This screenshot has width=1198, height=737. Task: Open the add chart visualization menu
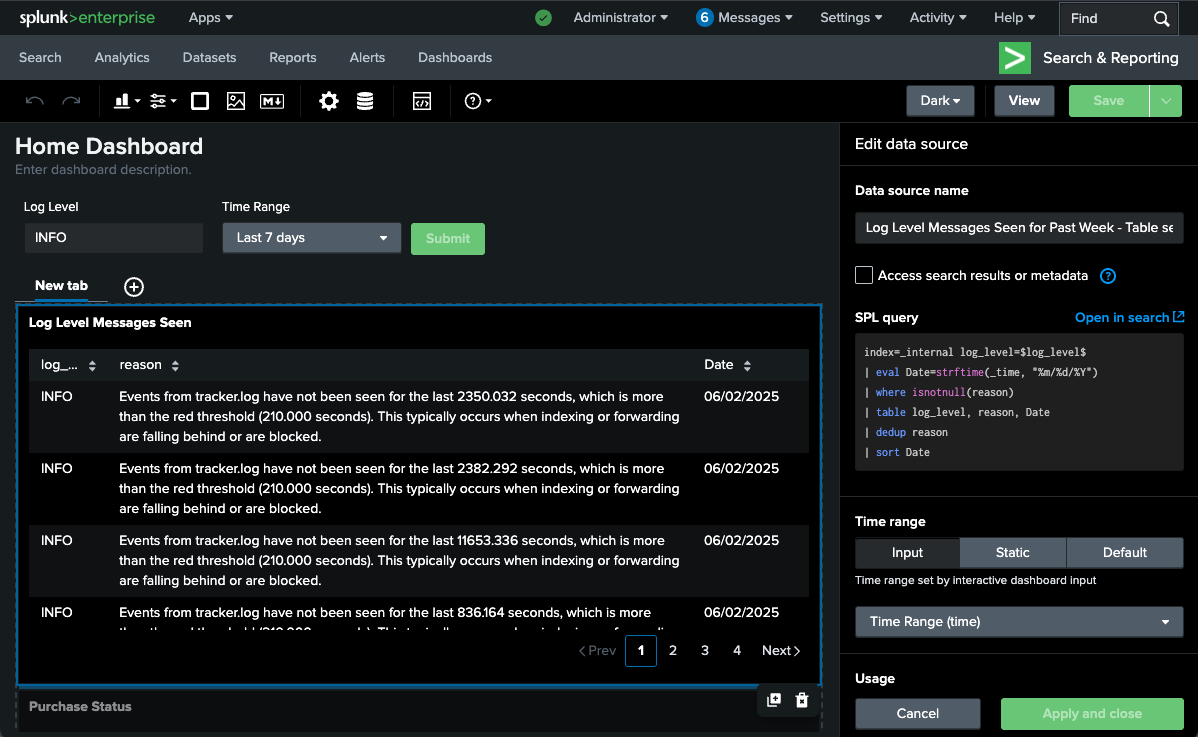(127, 101)
